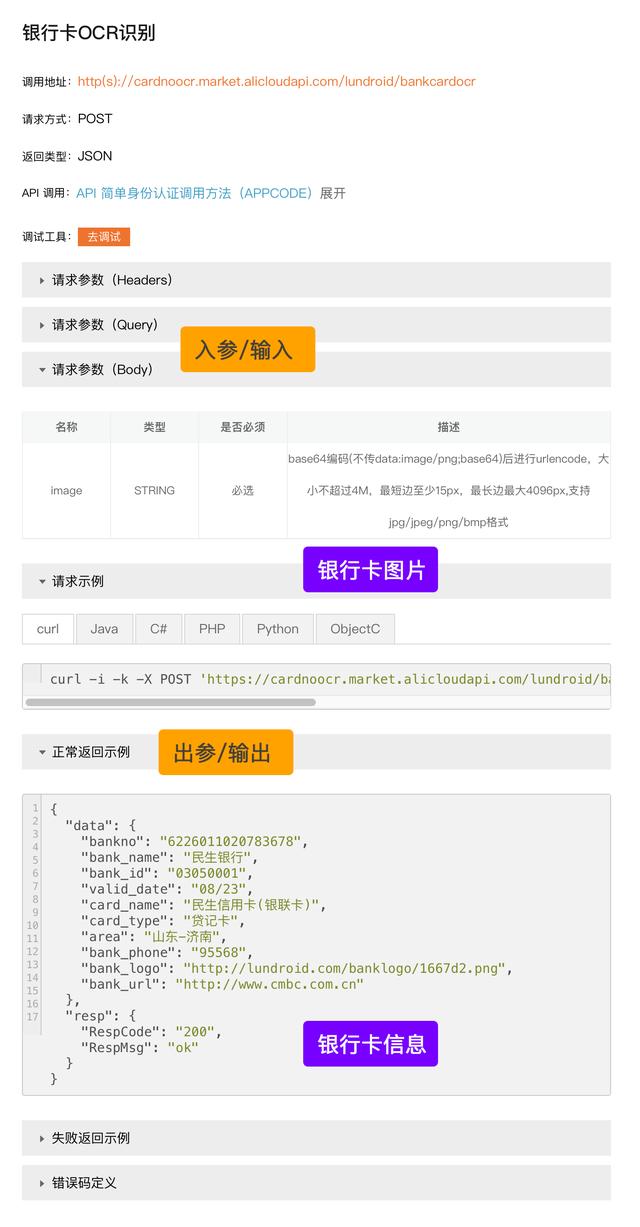Select the C# example tab
640x1227 pixels.
coord(158,629)
